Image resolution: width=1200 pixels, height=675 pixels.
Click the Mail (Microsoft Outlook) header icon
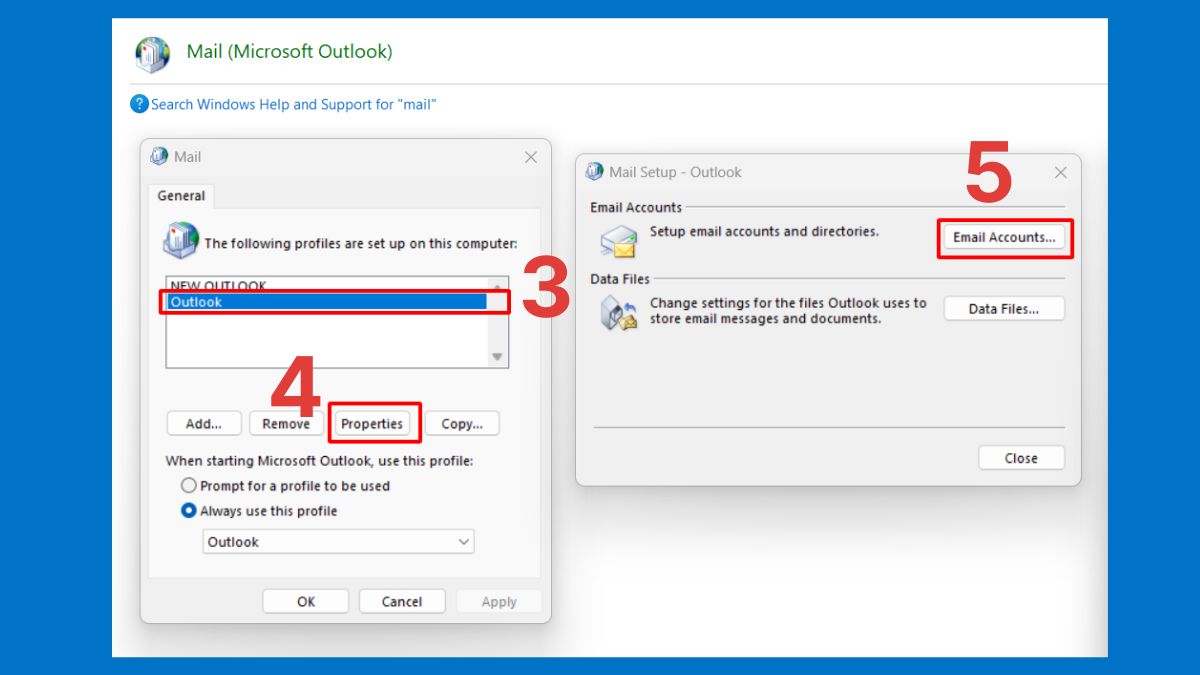(x=153, y=54)
